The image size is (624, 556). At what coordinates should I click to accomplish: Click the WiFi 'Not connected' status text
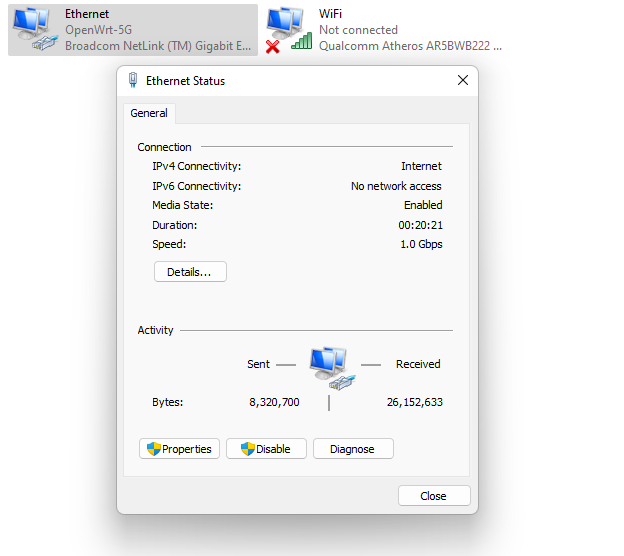358,30
